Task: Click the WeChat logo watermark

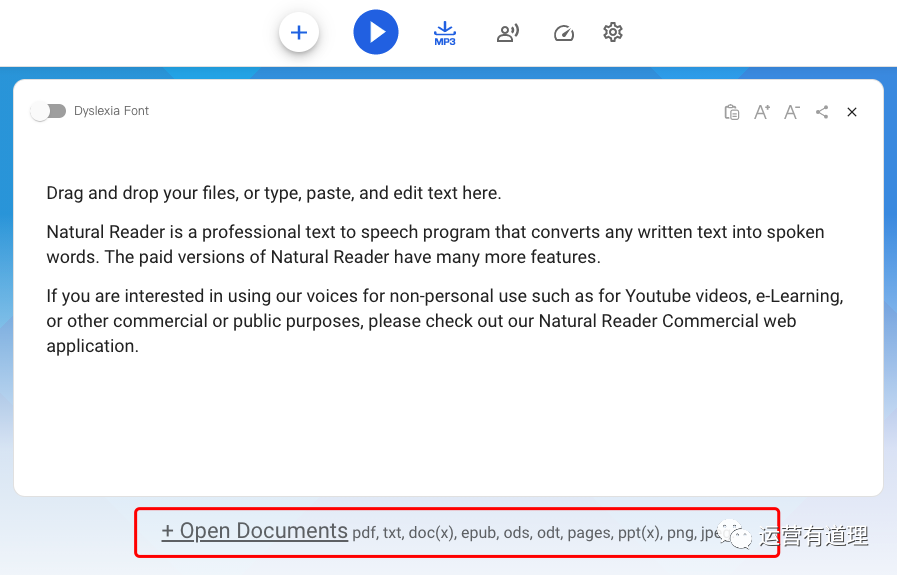Action: click(740, 537)
